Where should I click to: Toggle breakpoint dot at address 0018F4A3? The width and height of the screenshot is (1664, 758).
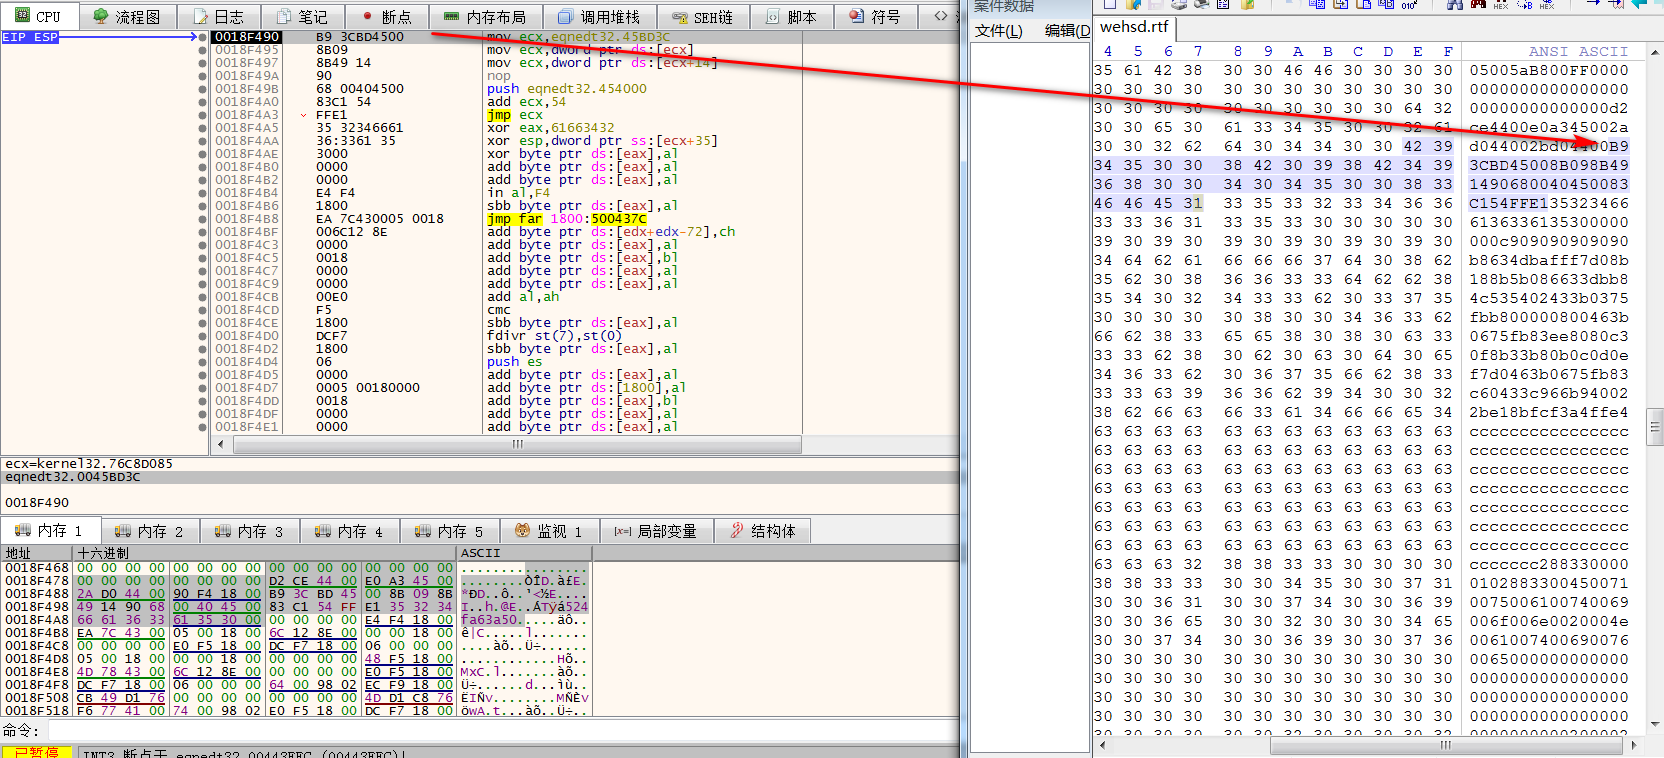[x=203, y=115]
